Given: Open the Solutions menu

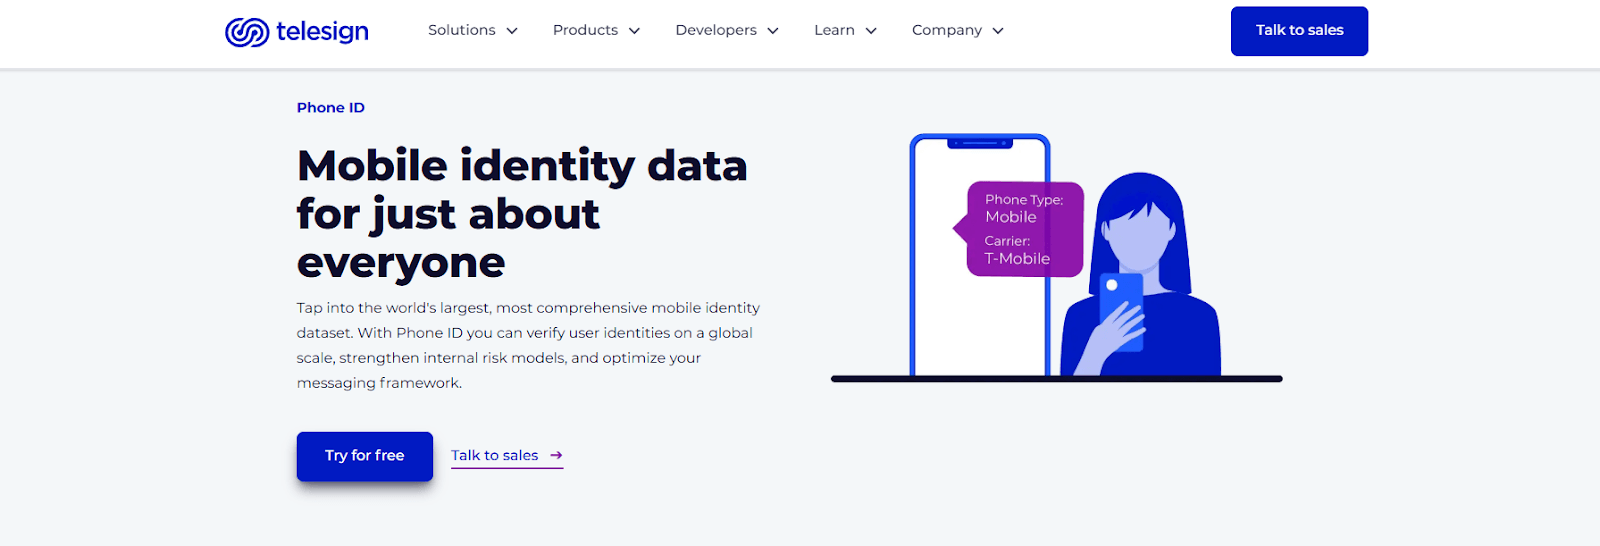Looking at the screenshot, I should [x=462, y=30].
